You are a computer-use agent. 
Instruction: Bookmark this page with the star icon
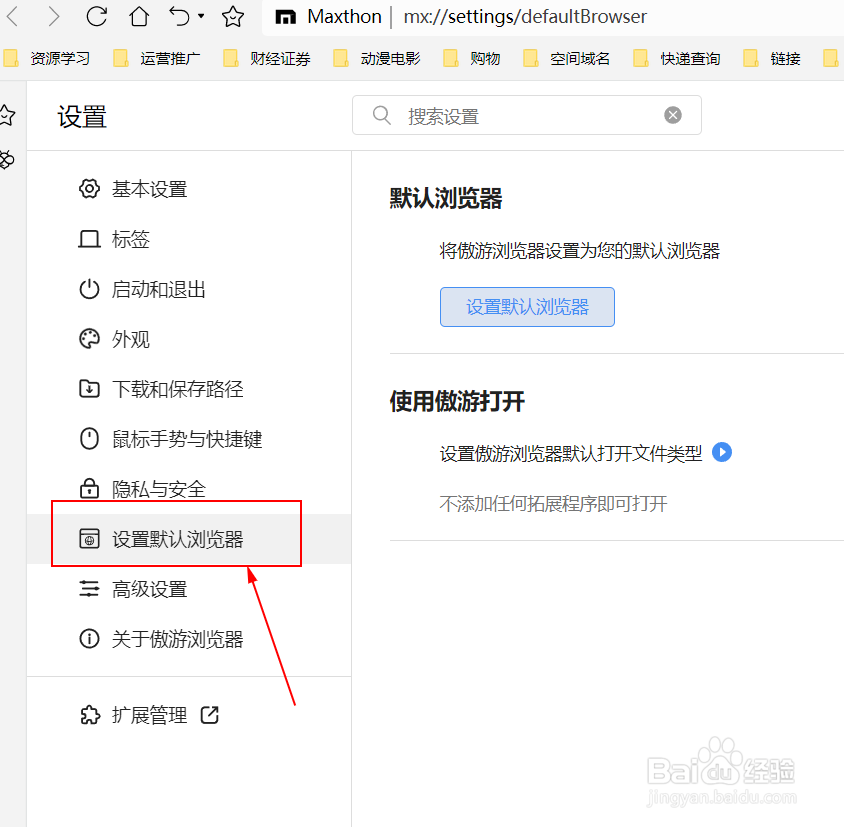click(233, 17)
